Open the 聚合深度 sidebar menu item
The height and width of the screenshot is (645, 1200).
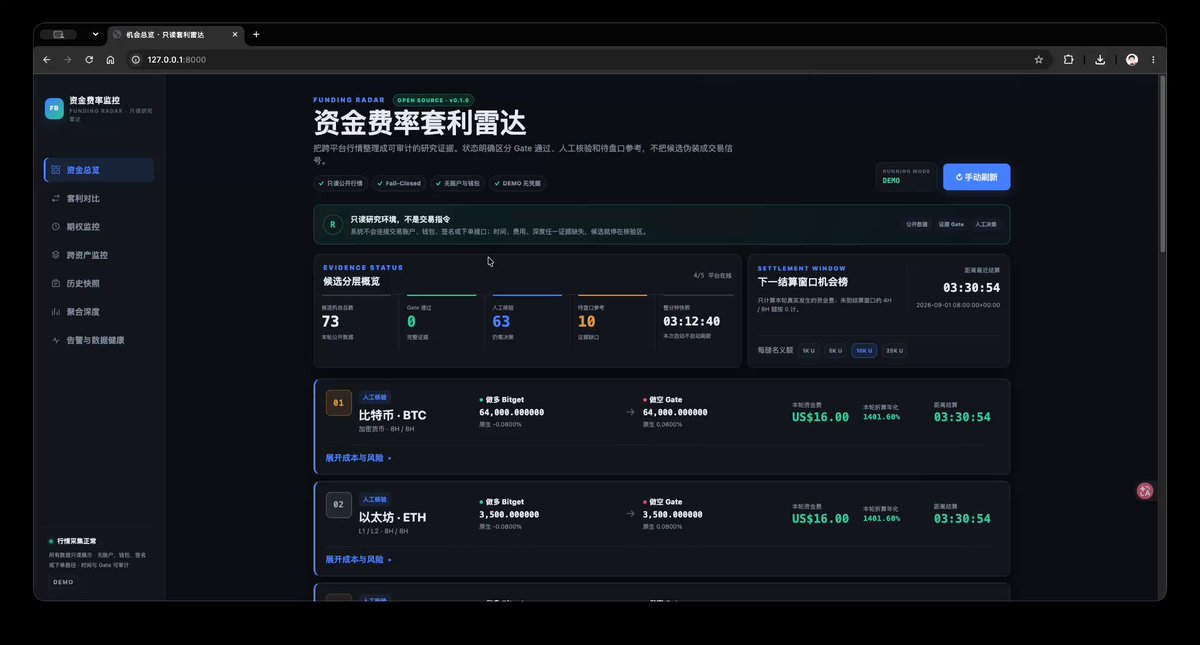[99, 312]
